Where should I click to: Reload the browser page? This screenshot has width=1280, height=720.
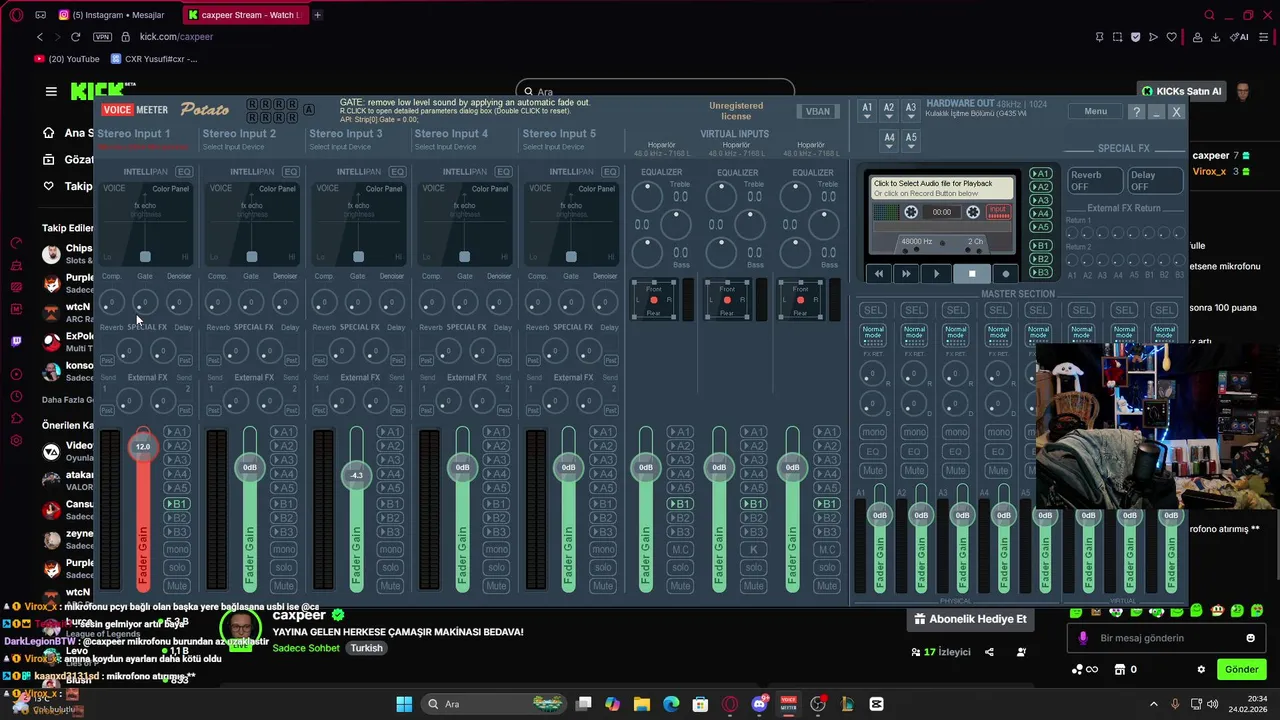(75, 37)
